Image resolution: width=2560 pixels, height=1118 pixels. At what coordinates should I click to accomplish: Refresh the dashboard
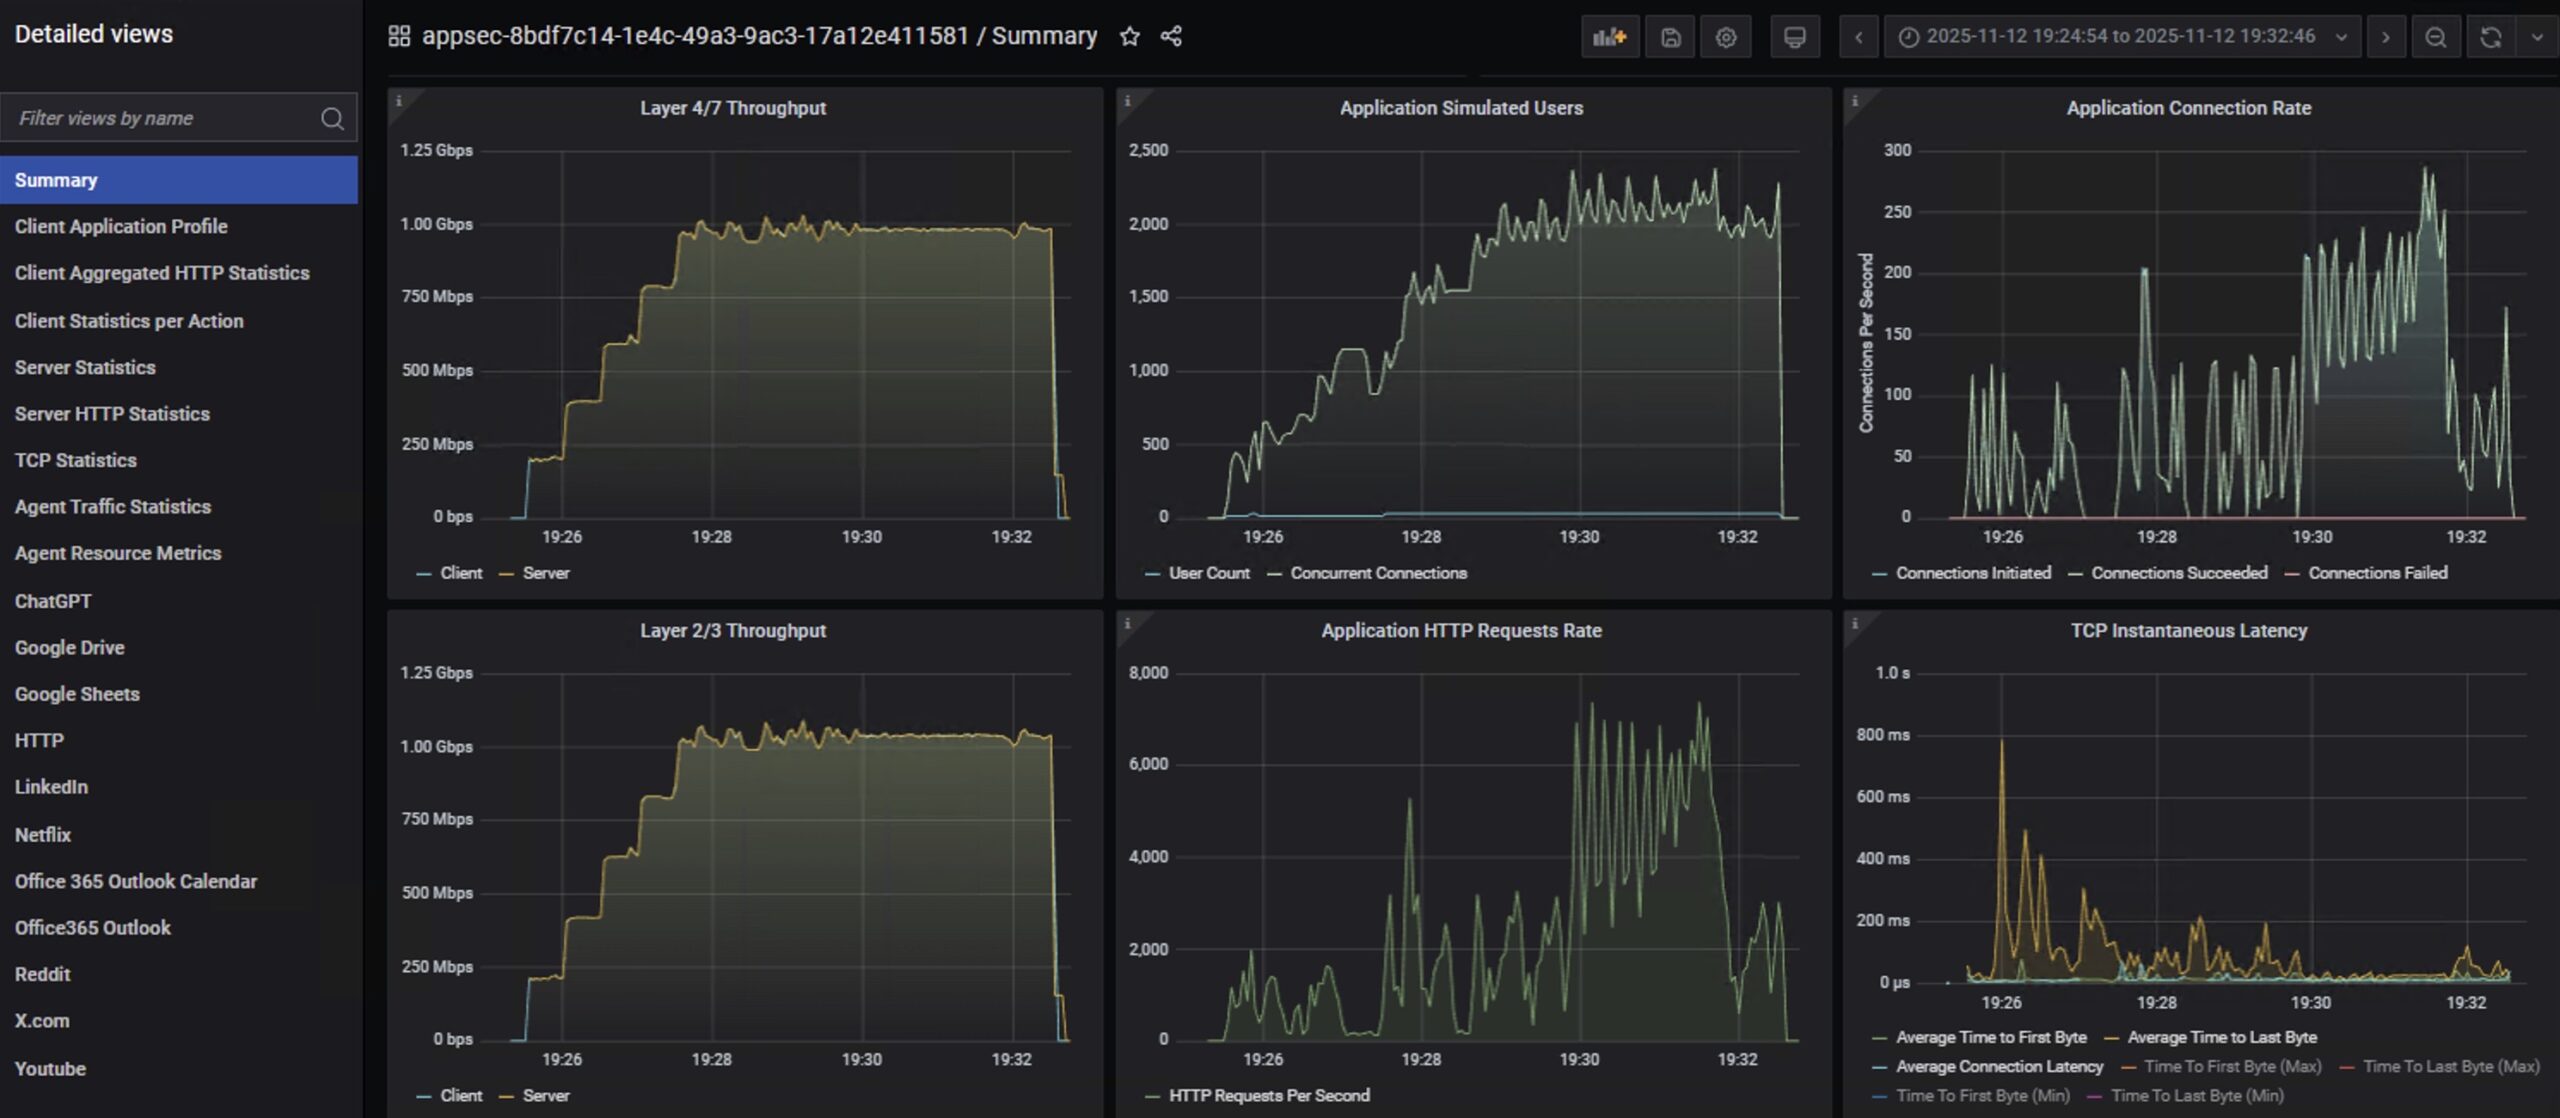pyautogui.click(x=2490, y=38)
